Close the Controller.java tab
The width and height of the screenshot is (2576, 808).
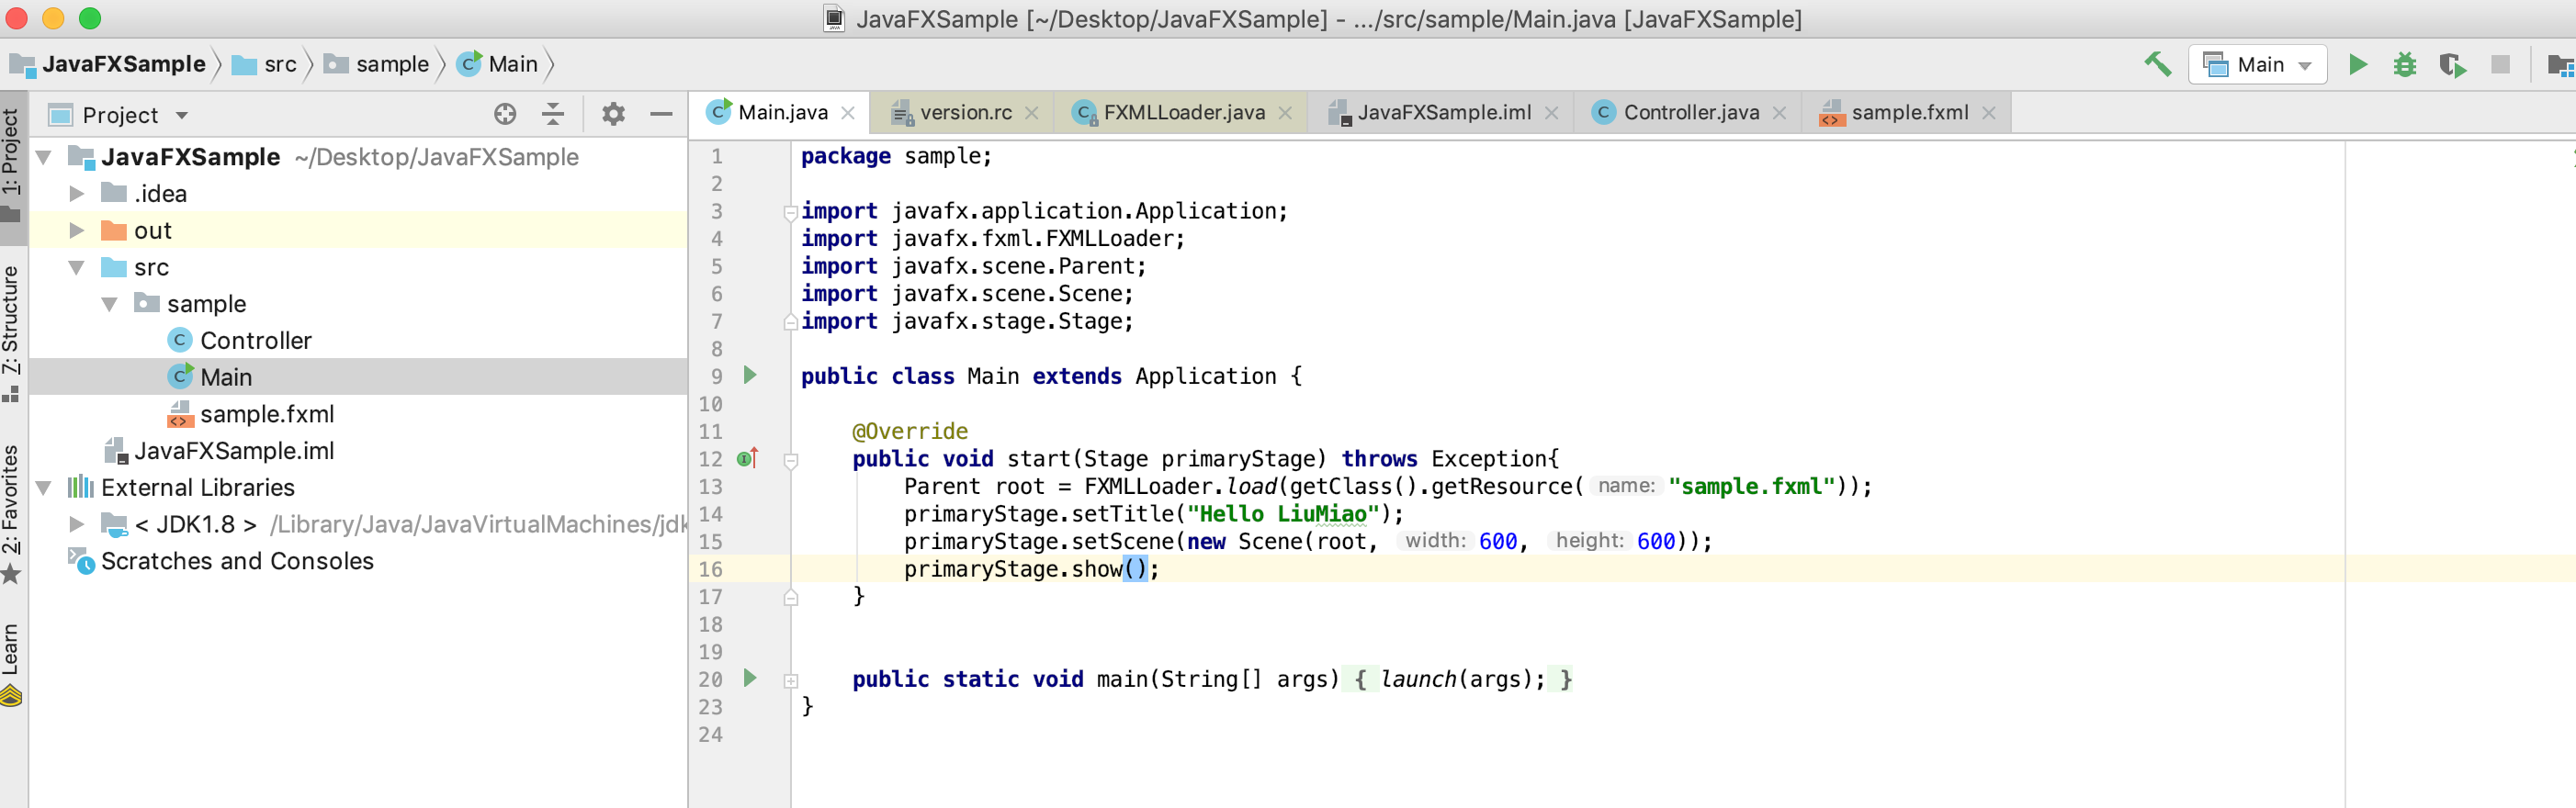tap(1779, 113)
